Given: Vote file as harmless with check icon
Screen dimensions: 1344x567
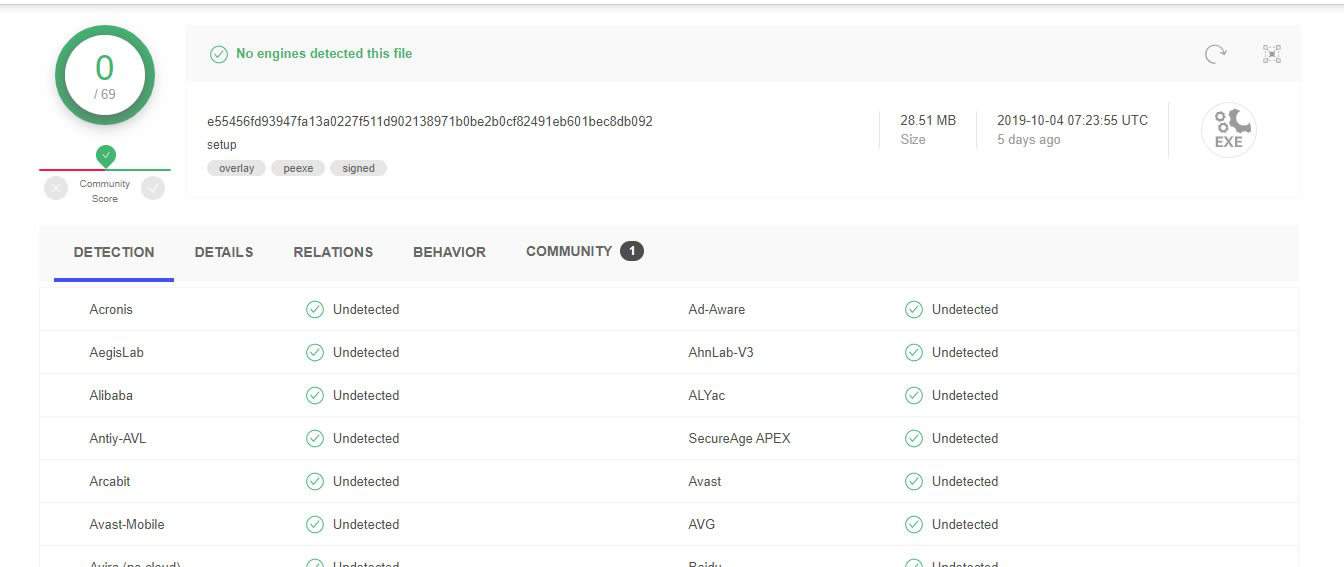Looking at the screenshot, I should (153, 188).
